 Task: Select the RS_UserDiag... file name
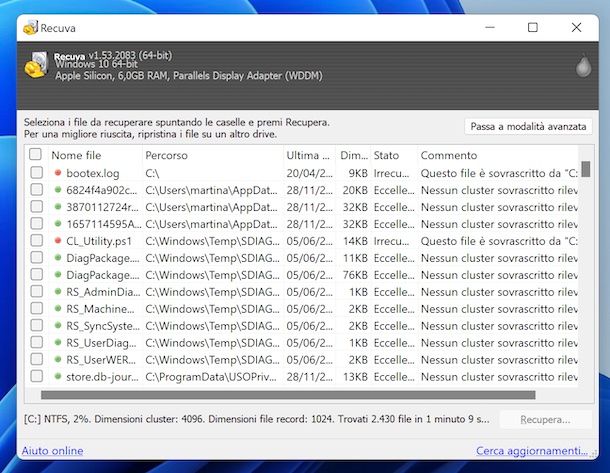[101, 343]
